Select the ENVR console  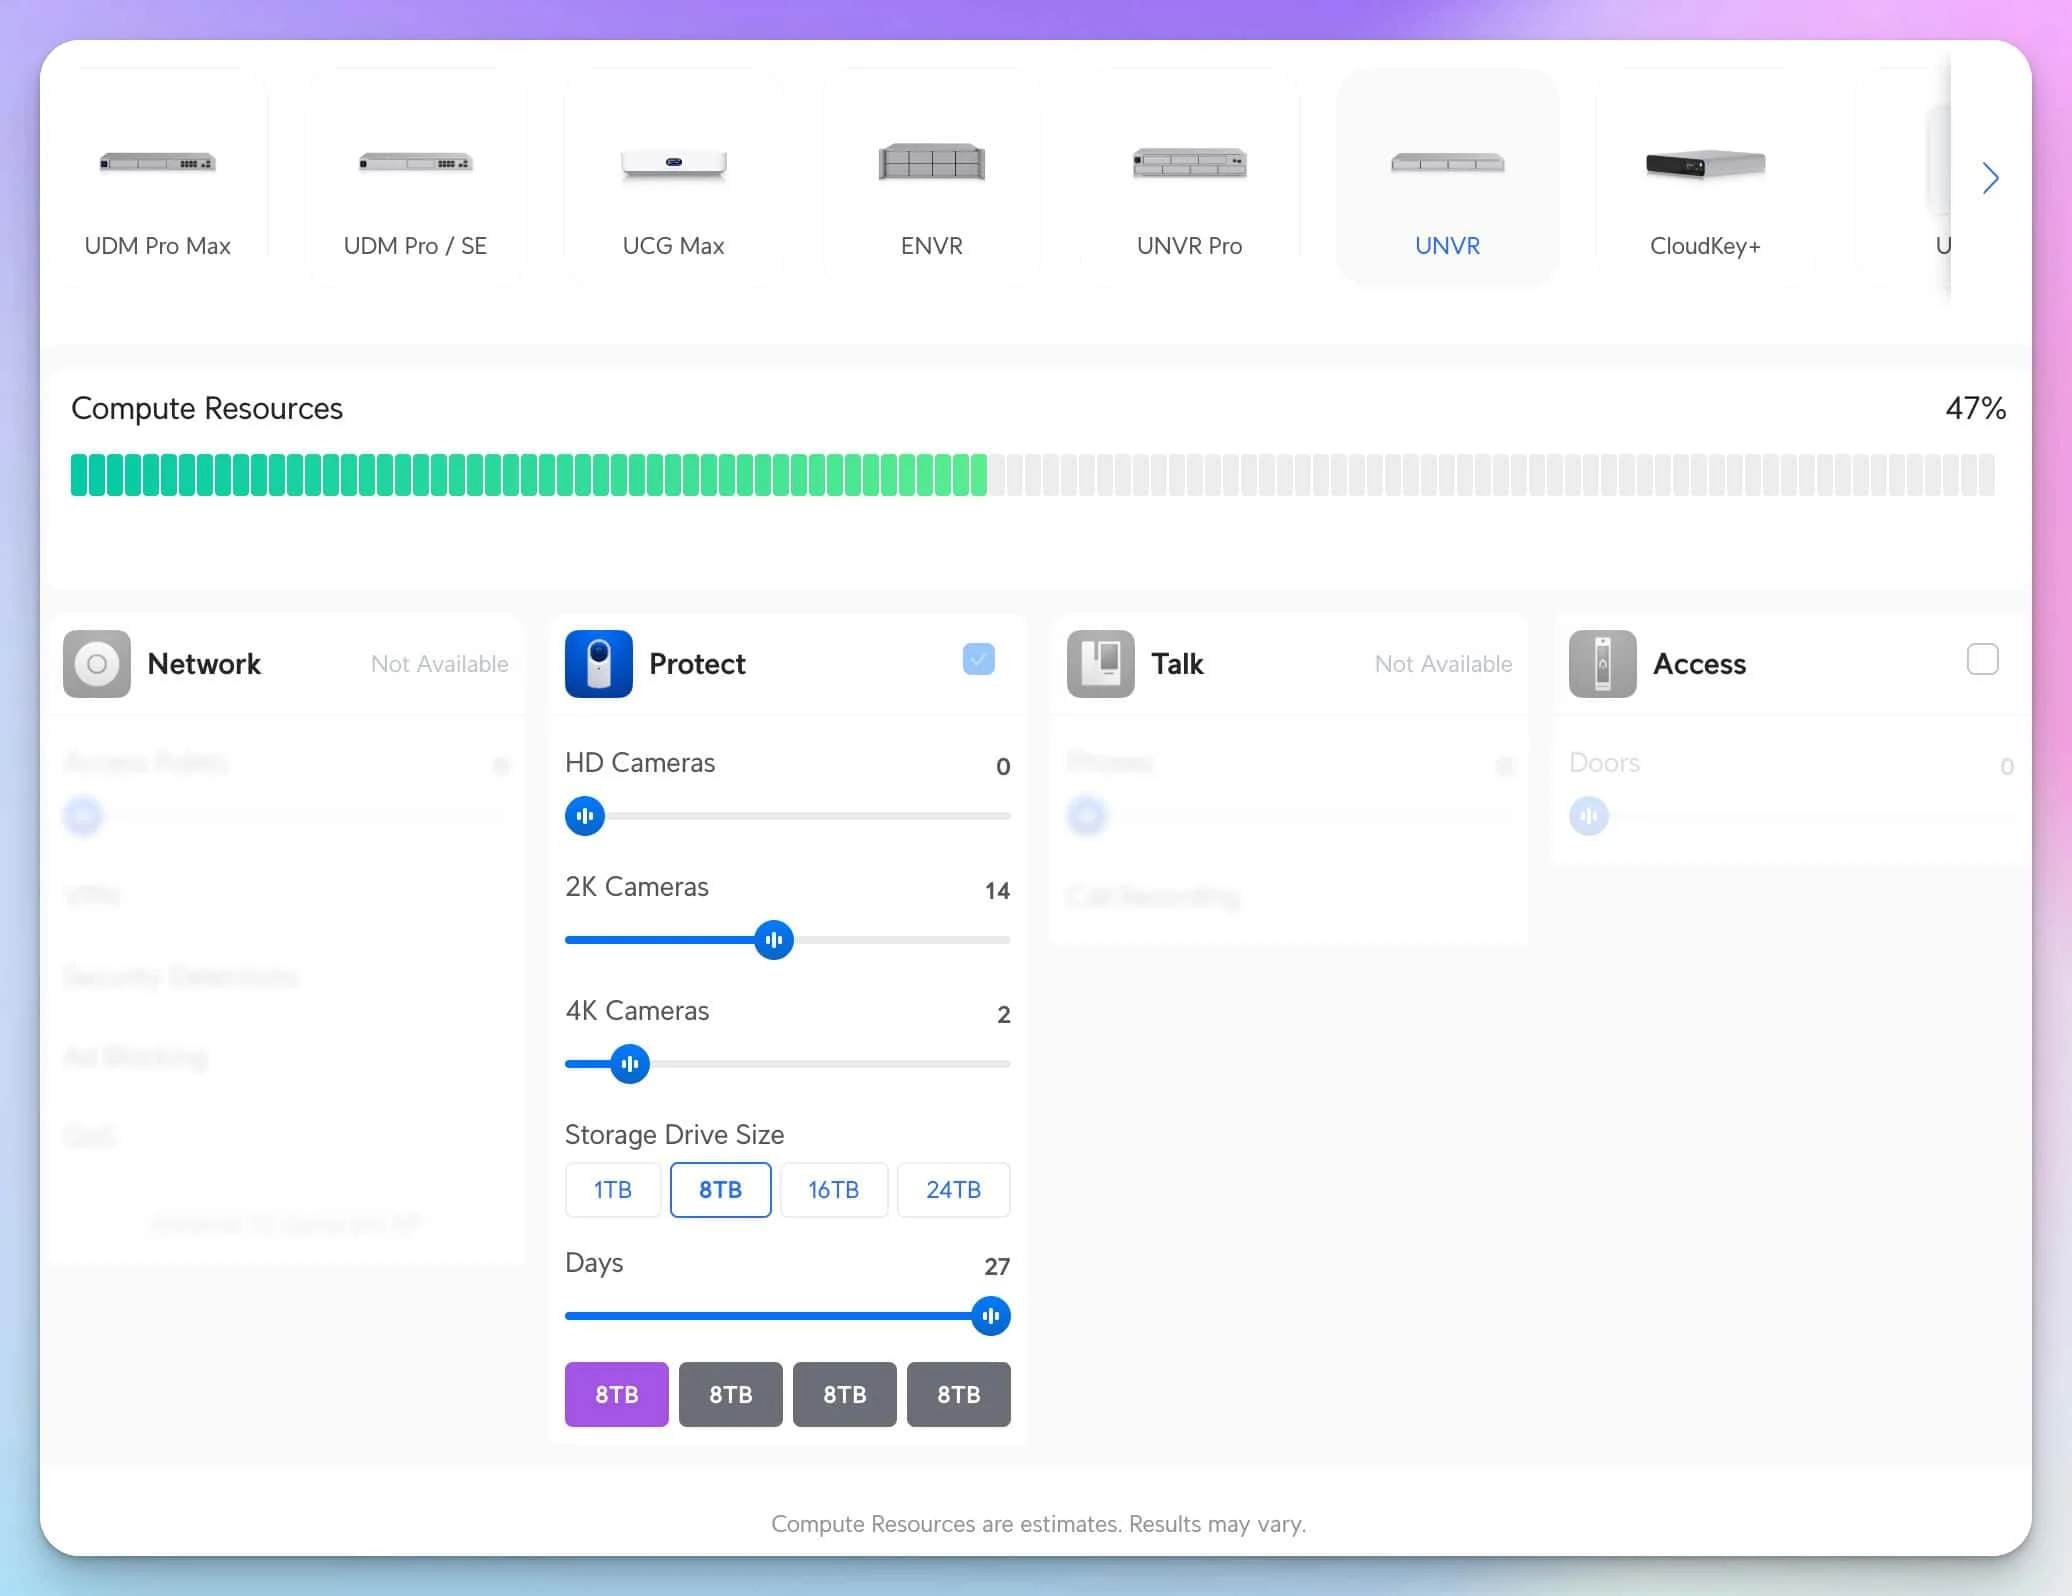coord(930,180)
